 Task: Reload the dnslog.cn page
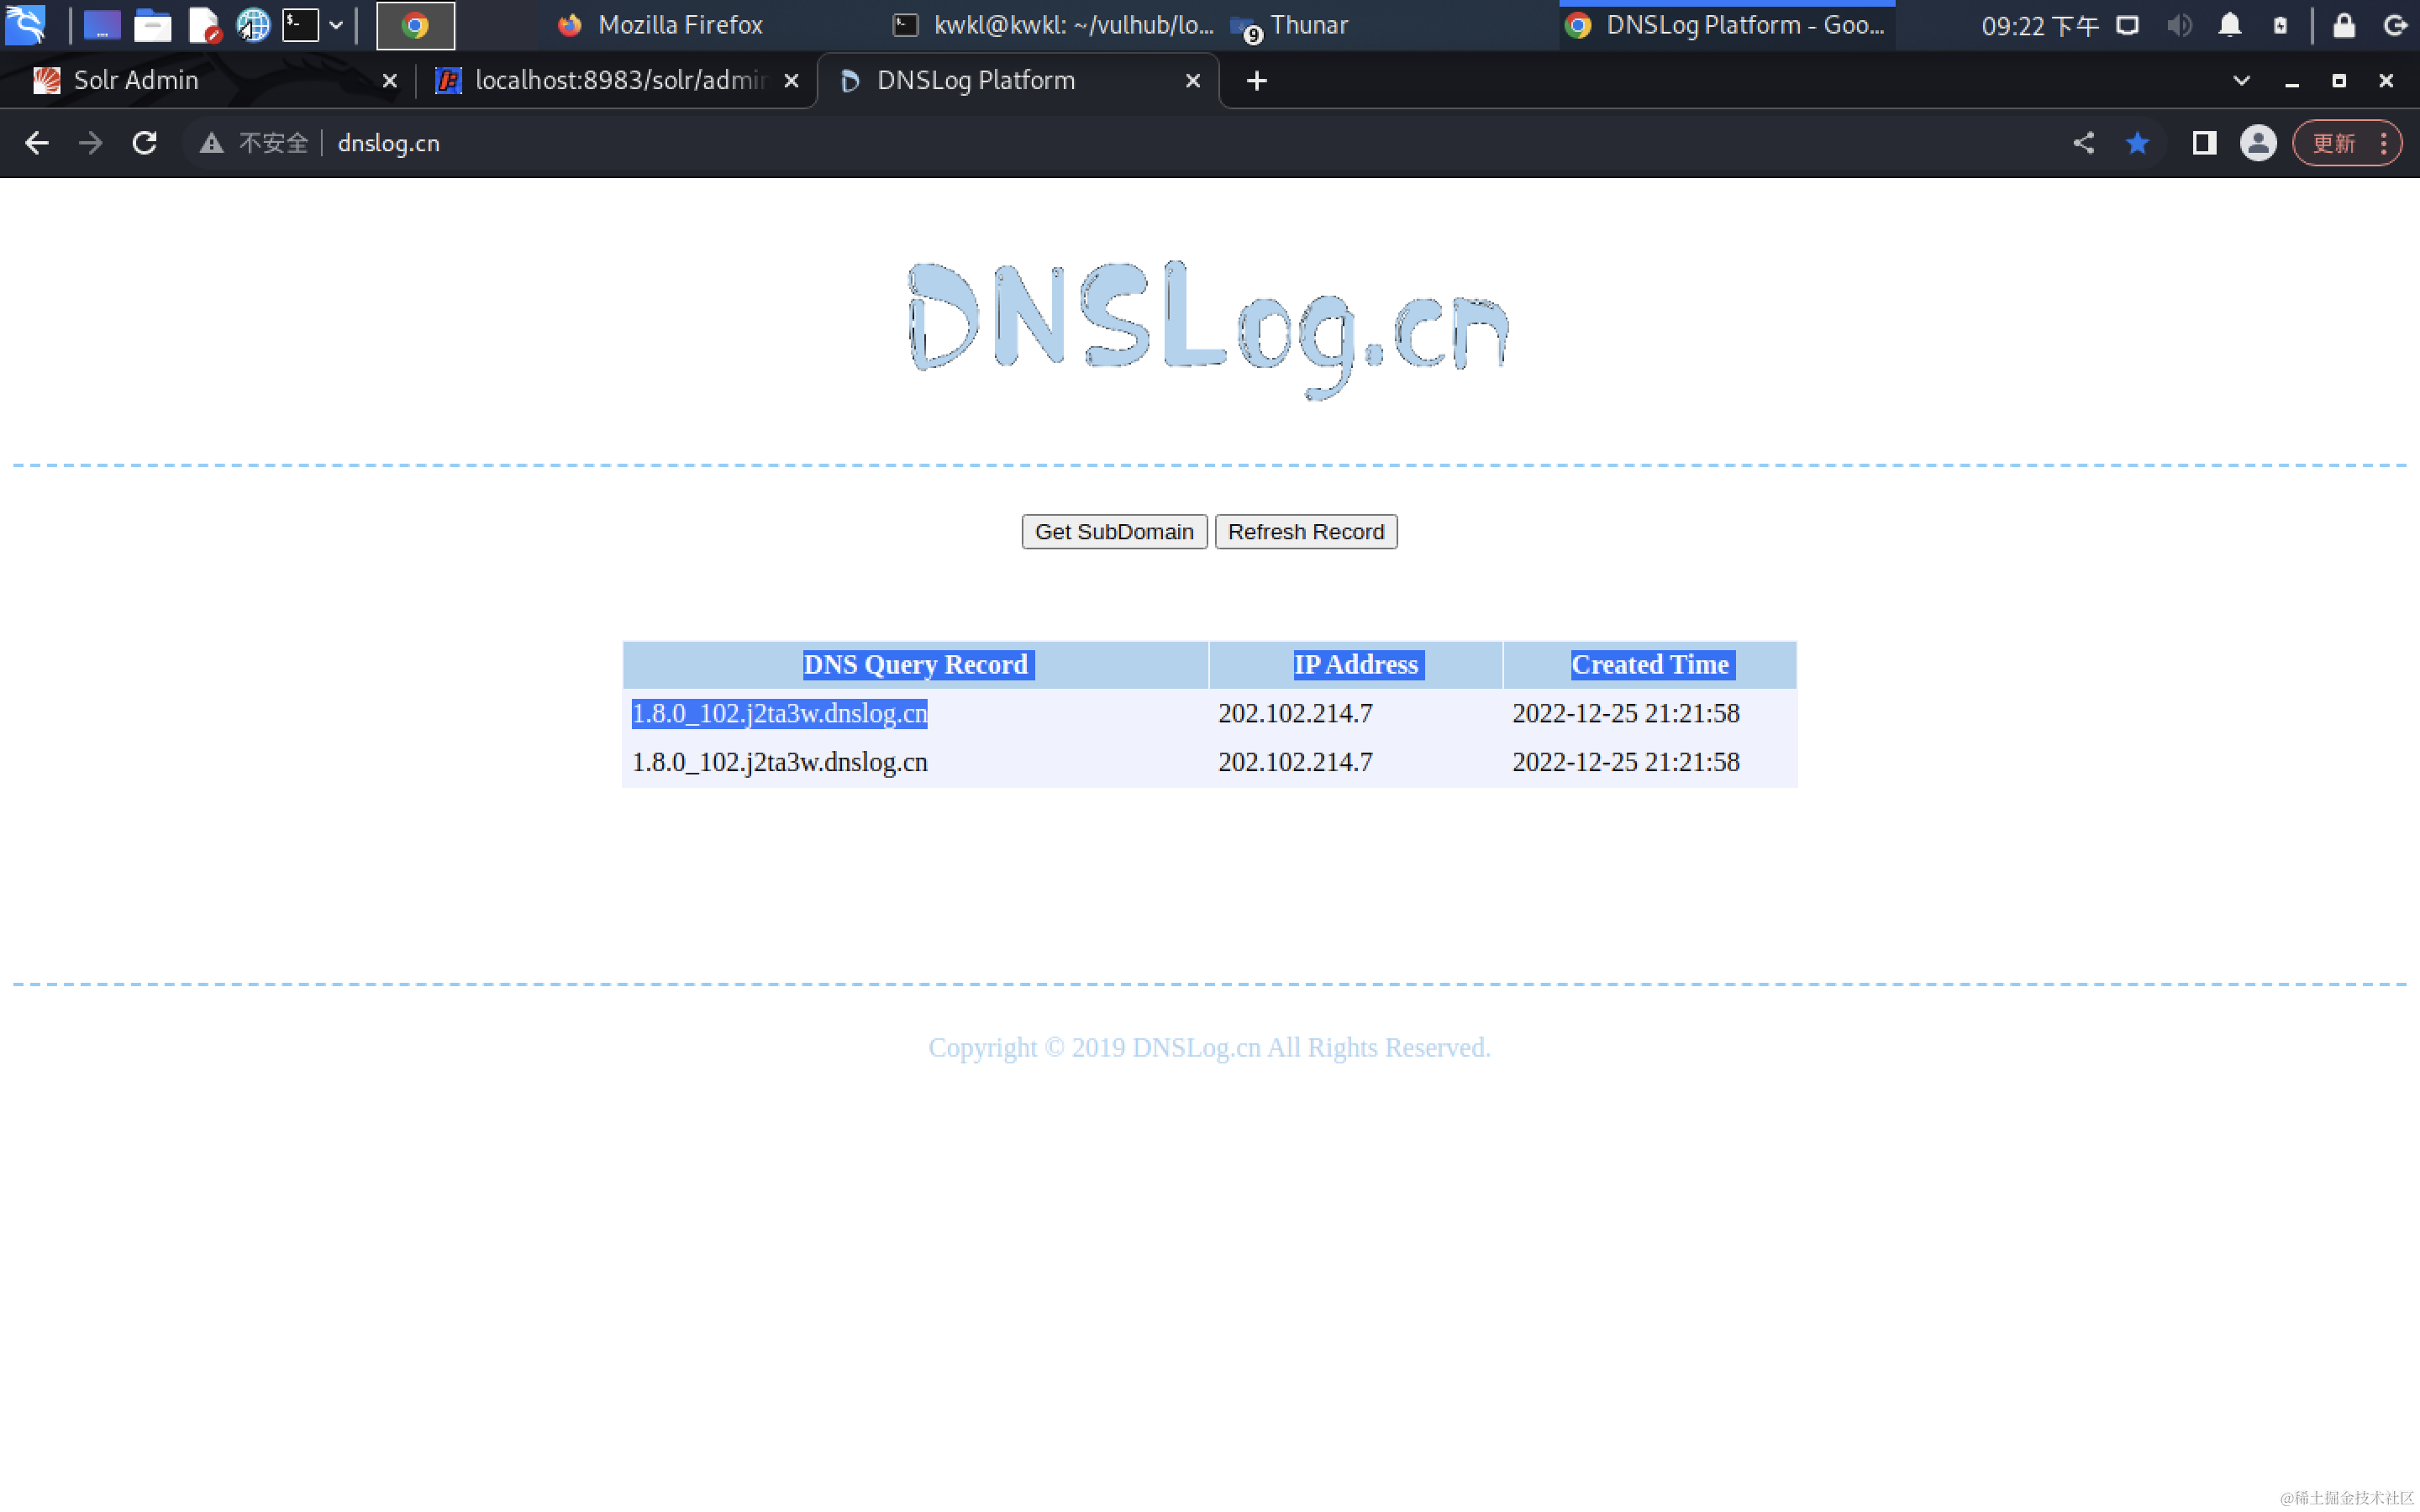144,143
